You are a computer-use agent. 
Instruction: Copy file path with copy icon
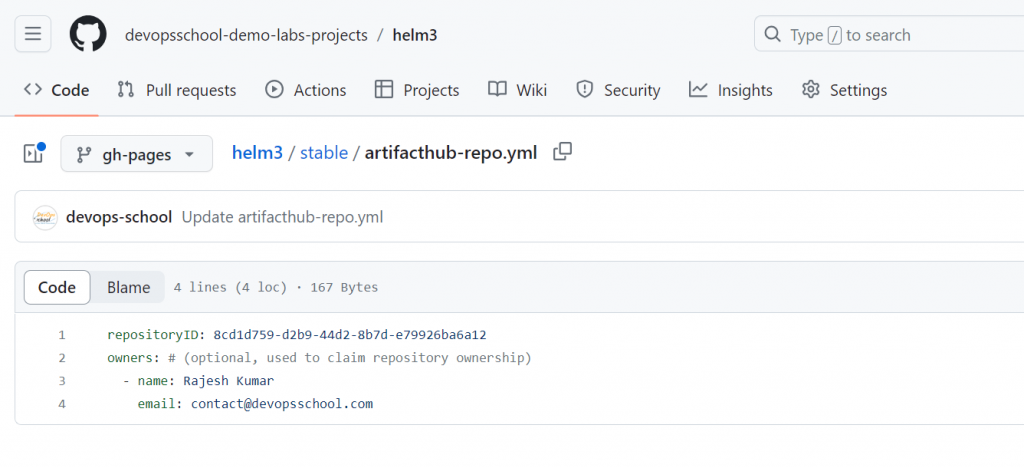563,152
